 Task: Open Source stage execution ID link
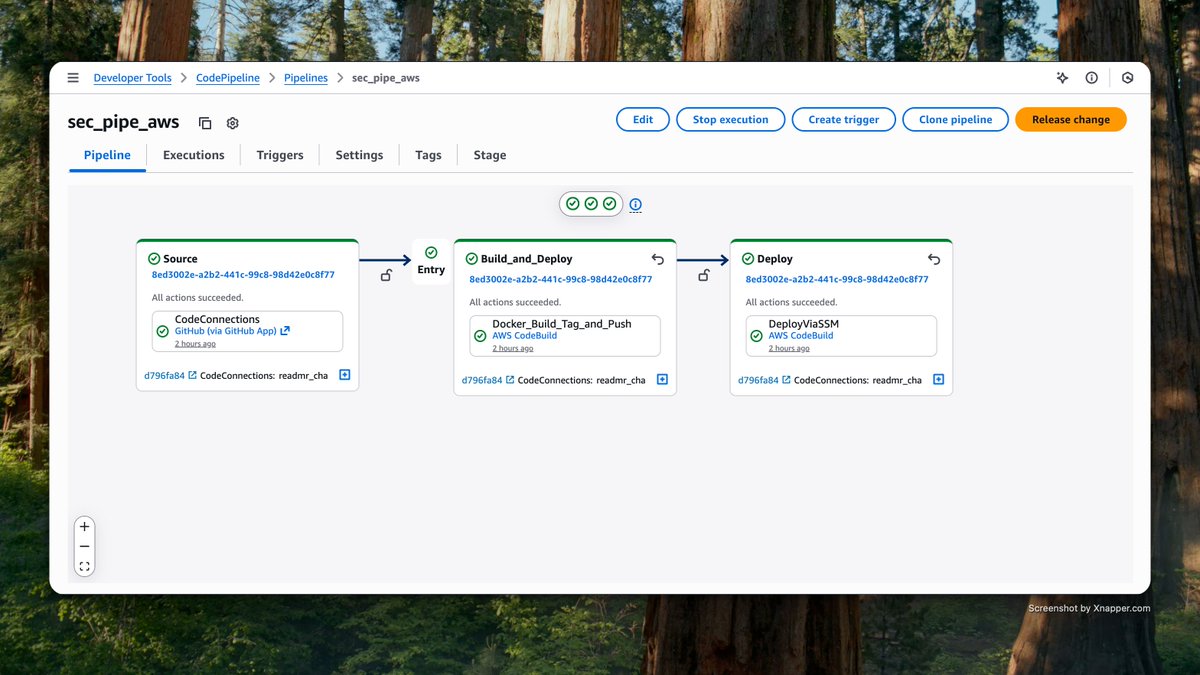243,275
